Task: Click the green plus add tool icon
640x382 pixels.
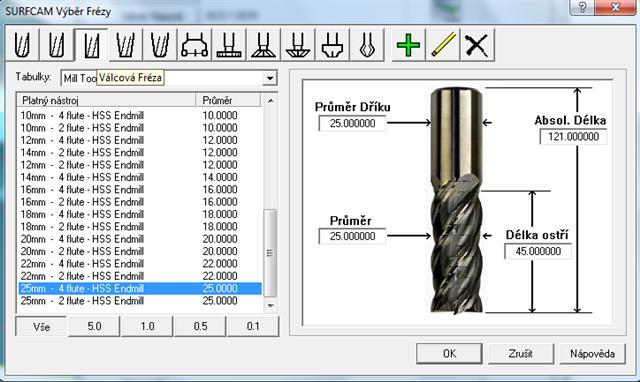Action: 408,45
